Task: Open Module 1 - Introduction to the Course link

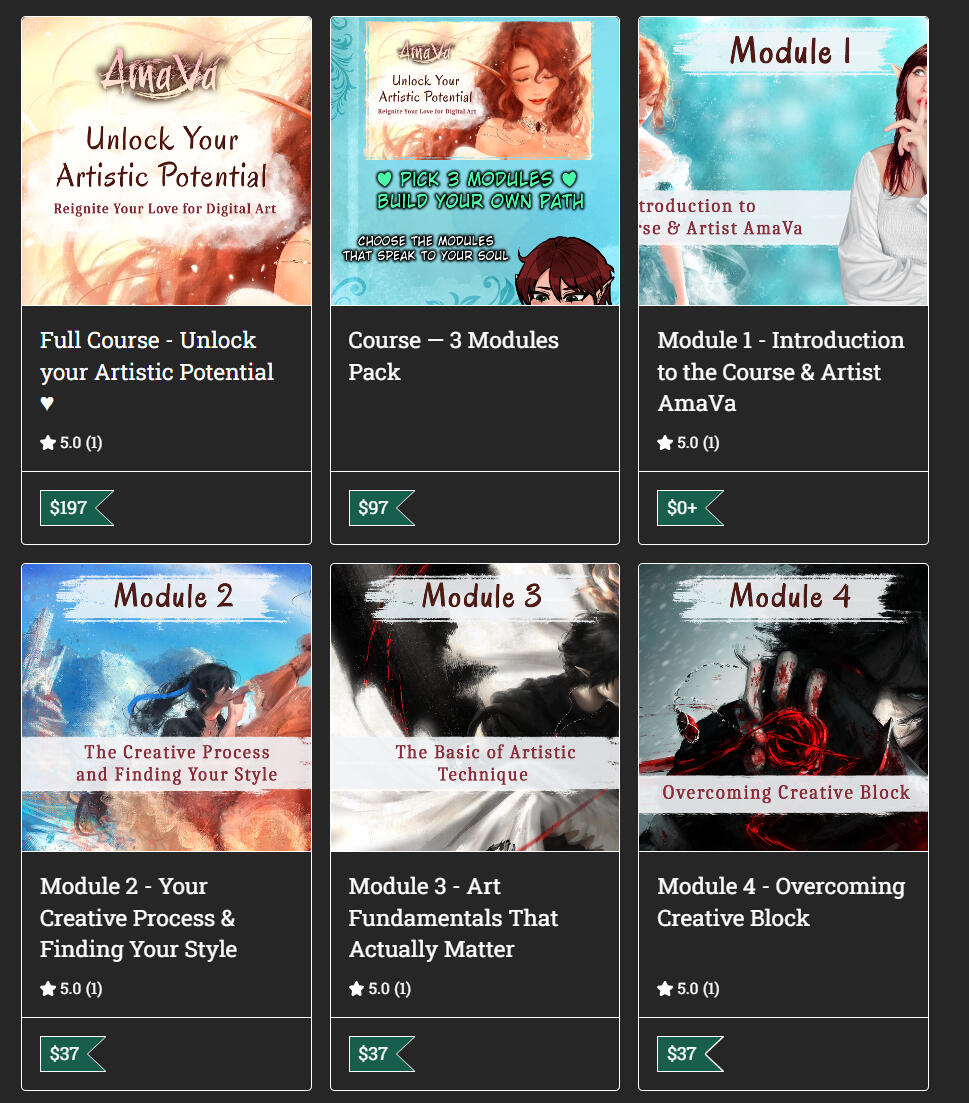Action: (781, 371)
